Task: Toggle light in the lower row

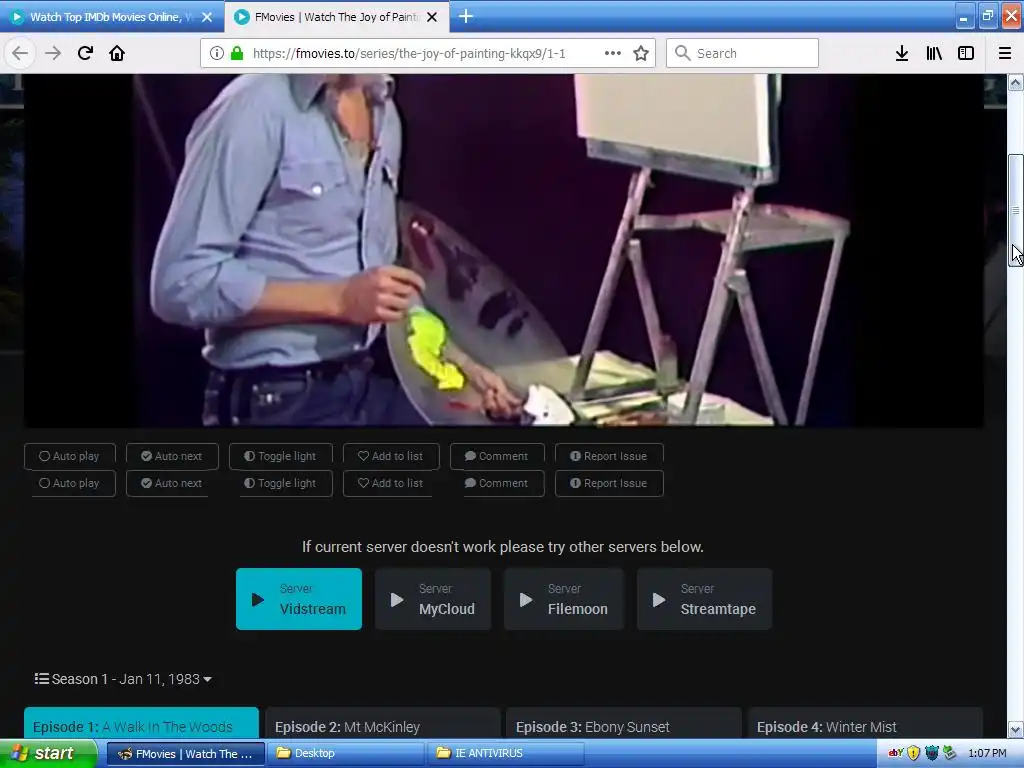Action: pyautogui.click(x=281, y=483)
